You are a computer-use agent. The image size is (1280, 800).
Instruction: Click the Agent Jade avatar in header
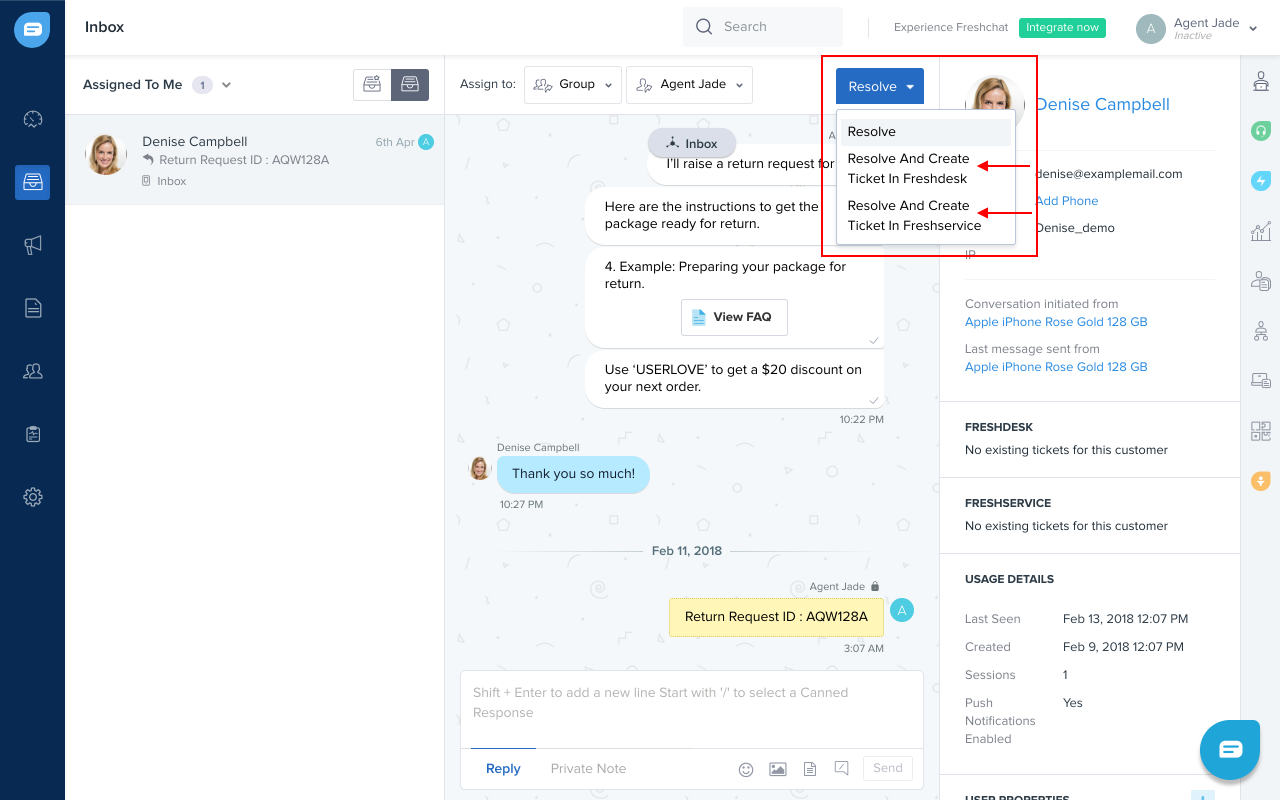(x=1151, y=29)
